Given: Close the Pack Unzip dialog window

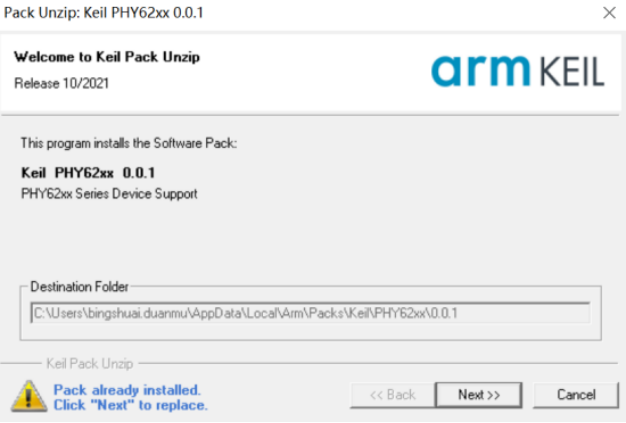Looking at the screenshot, I should pos(609,13).
